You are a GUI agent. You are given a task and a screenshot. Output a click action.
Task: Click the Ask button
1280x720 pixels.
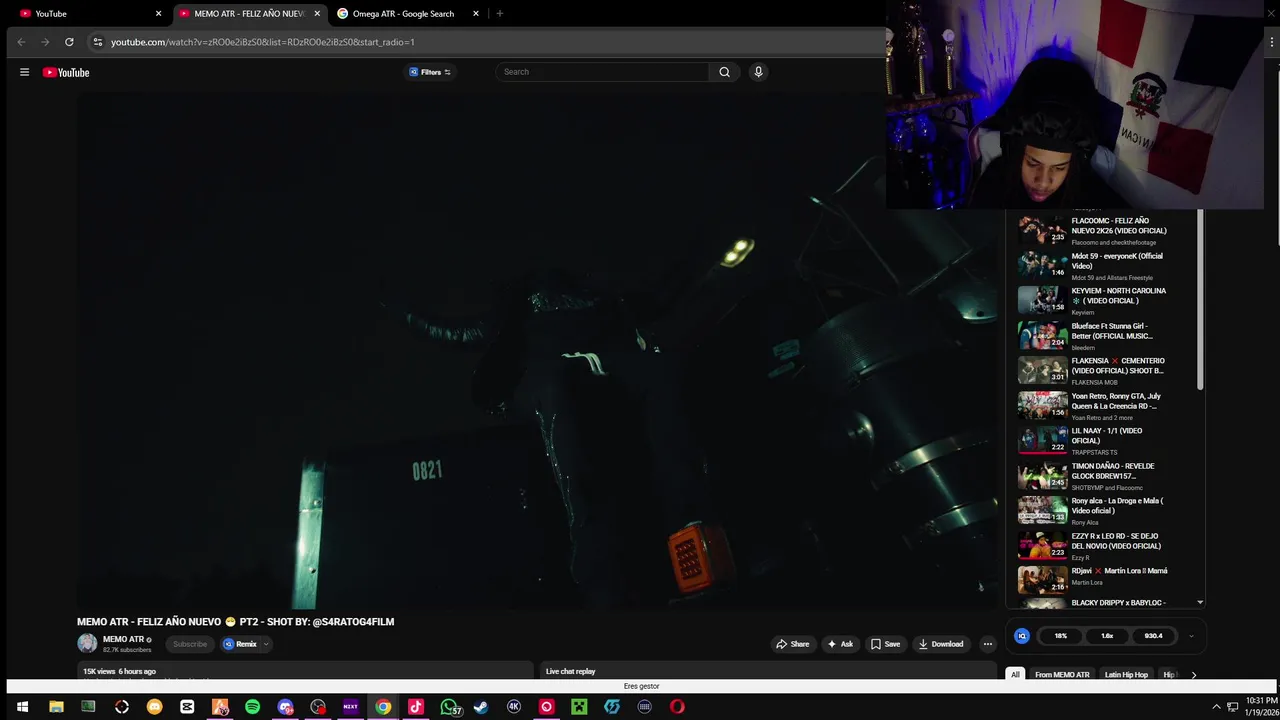(x=840, y=644)
